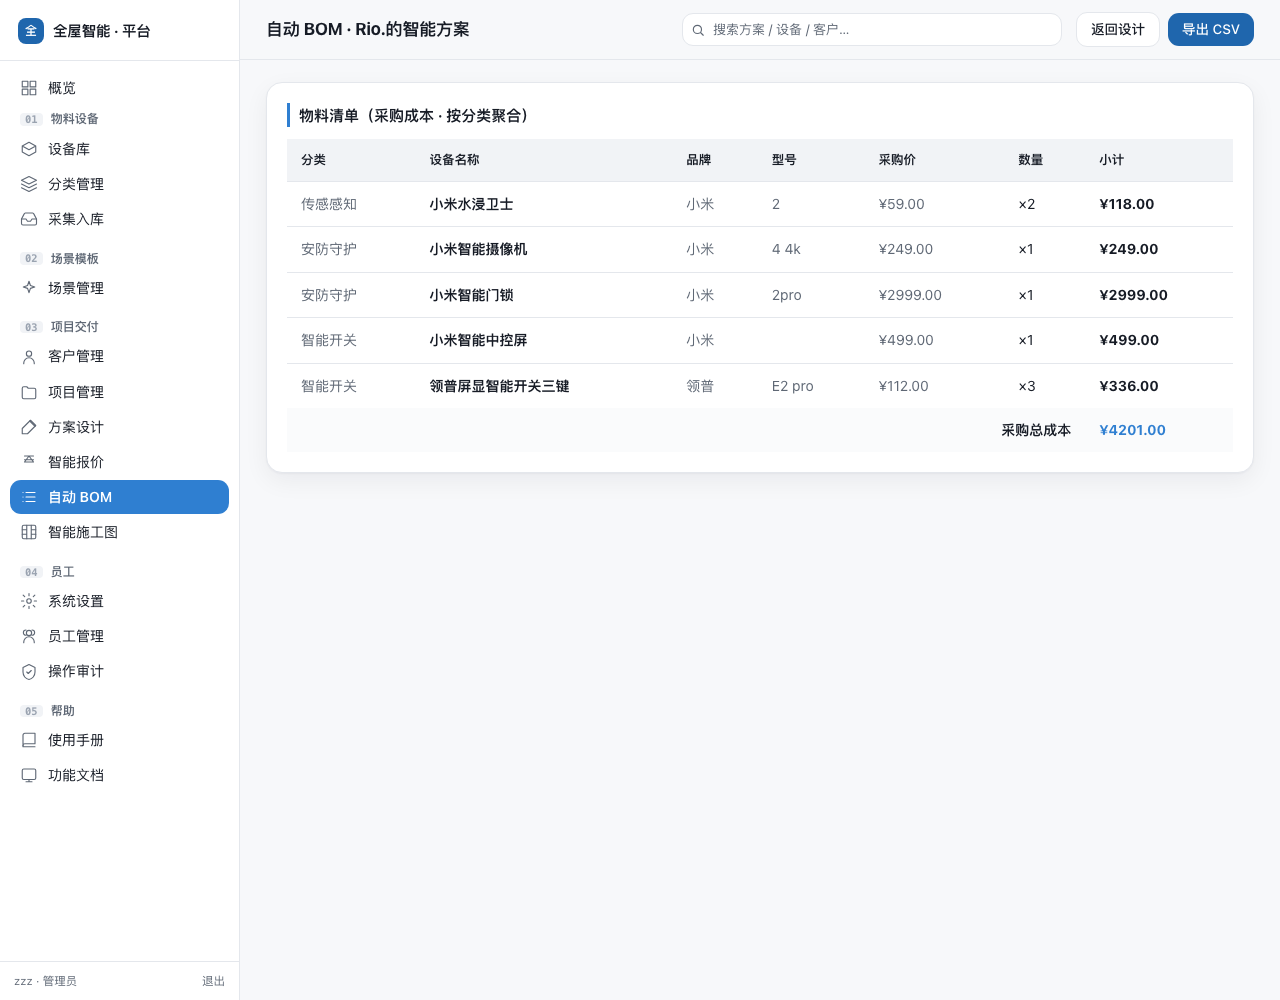Click the 系统设置 gear icon
The height and width of the screenshot is (1000, 1280).
pyautogui.click(x=29, y=601)
